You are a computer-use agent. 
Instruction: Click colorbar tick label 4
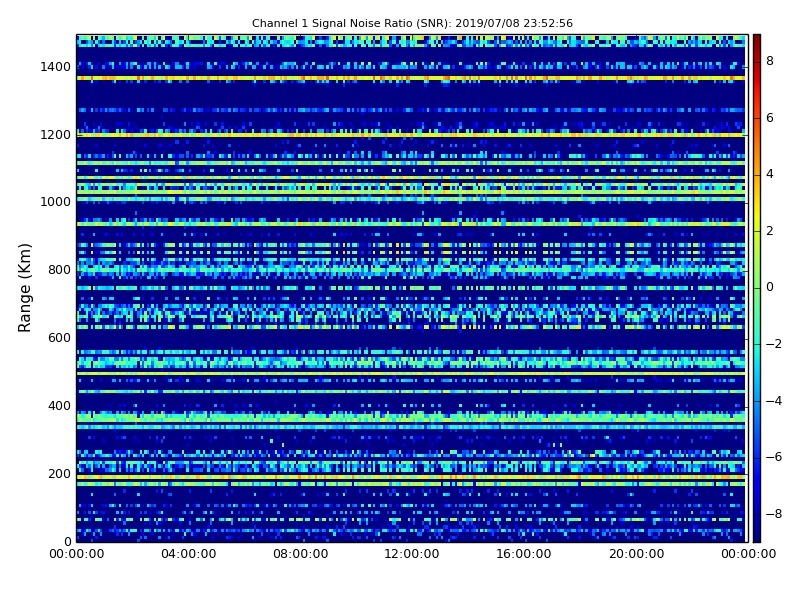(x=770, y=174)
